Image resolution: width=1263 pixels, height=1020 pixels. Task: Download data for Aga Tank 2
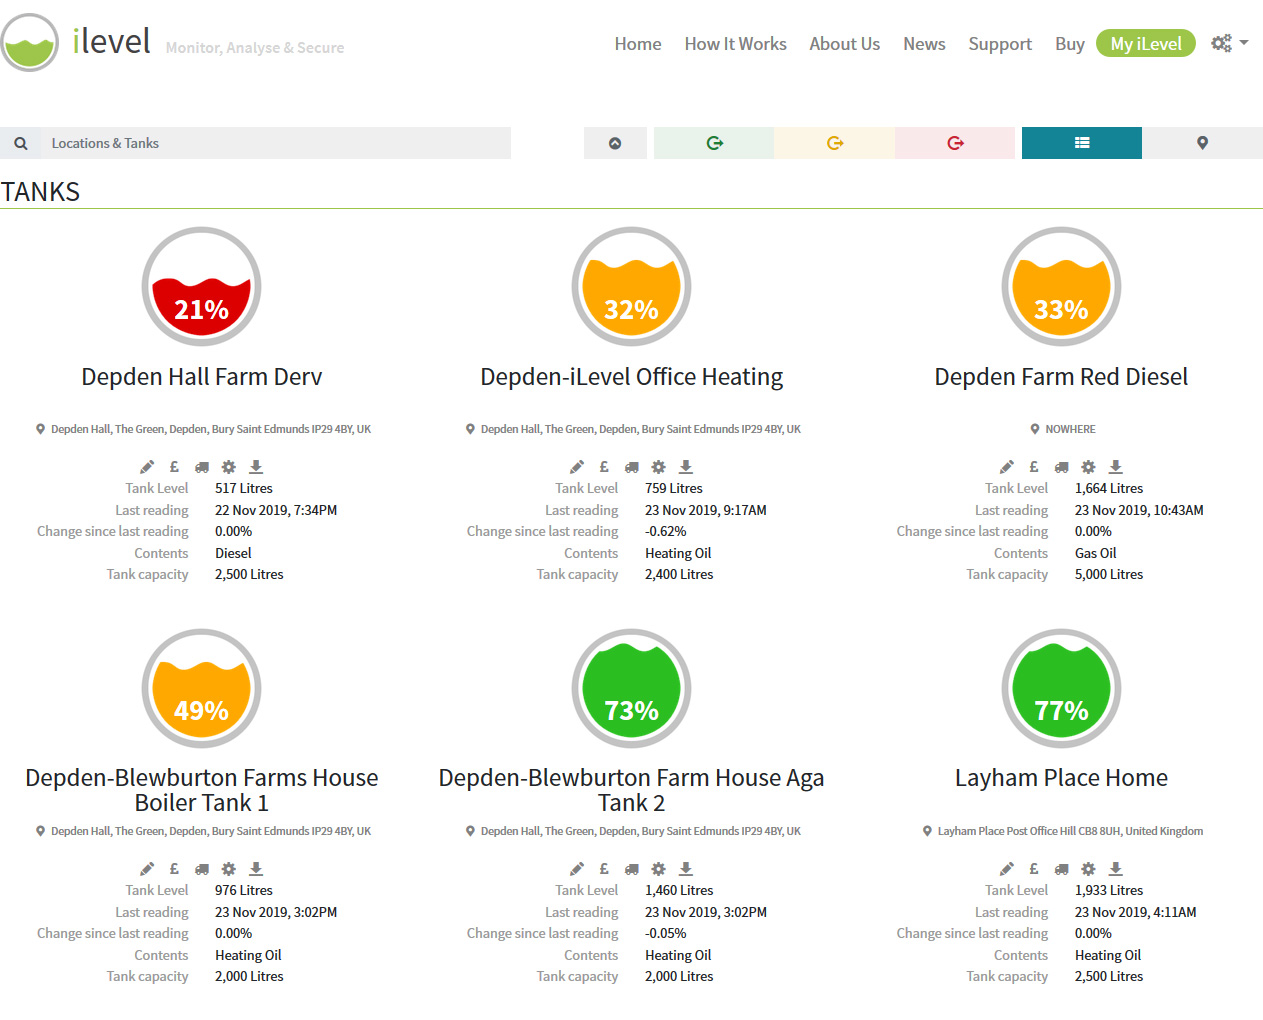[686, 869]
